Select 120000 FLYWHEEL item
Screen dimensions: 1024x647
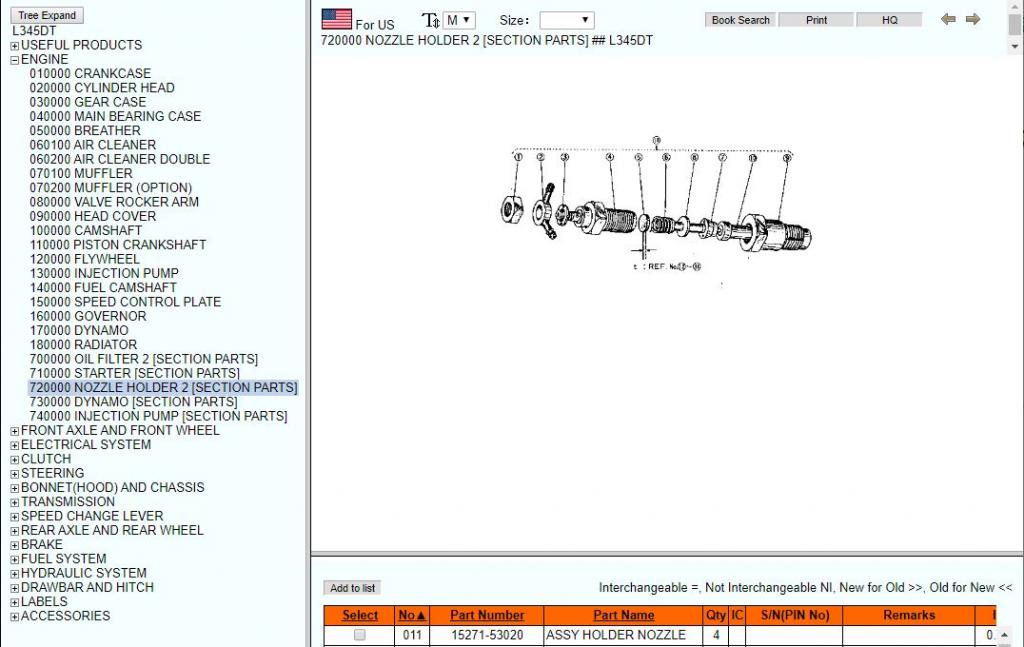pyautogui.click(x=84, y=260)
